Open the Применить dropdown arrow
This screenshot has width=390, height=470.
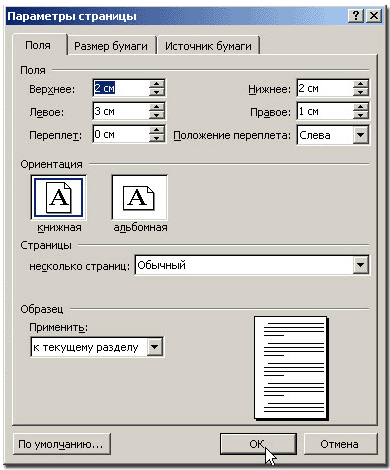[155, 347]
